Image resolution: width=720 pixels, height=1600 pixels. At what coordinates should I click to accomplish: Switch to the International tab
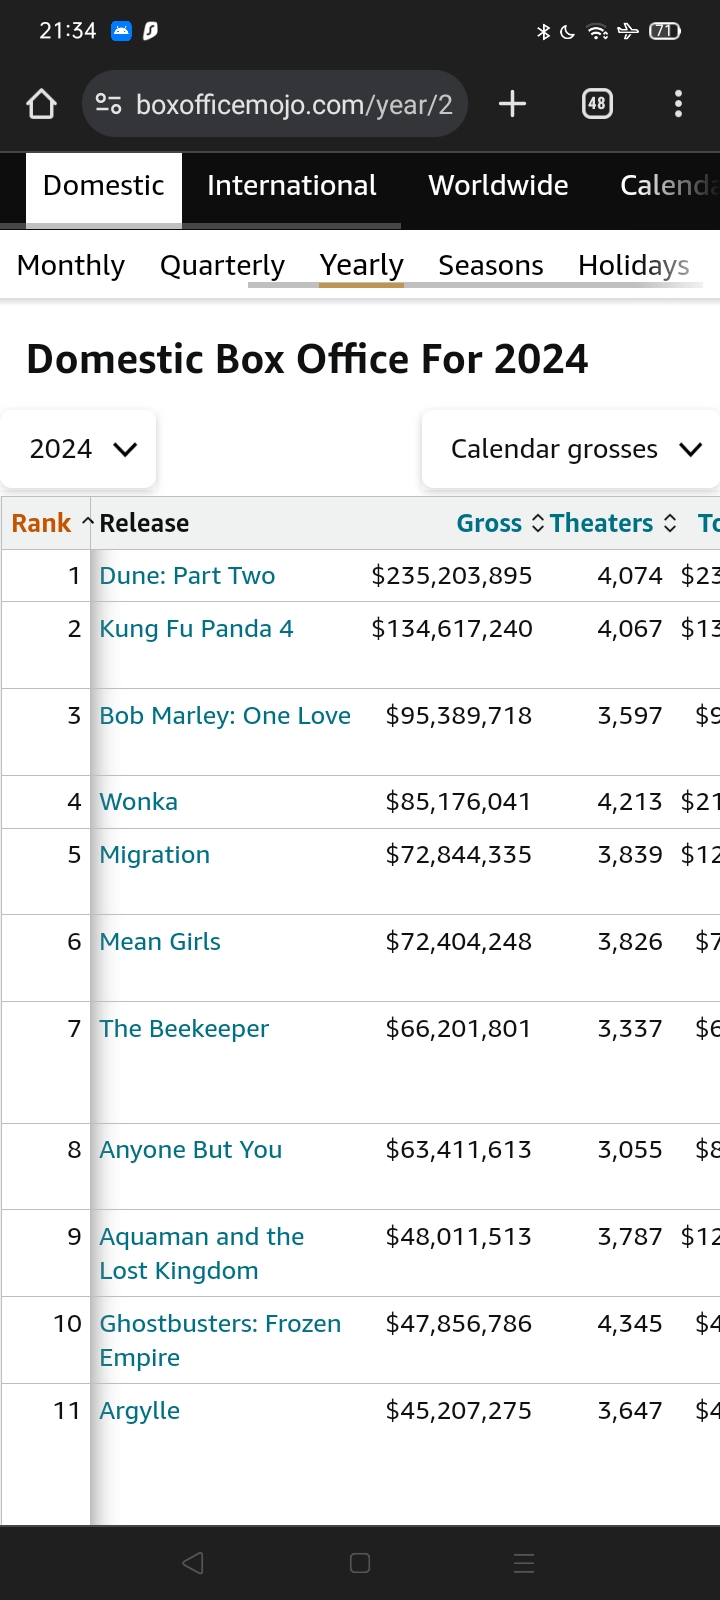click(x=291, y=186)
